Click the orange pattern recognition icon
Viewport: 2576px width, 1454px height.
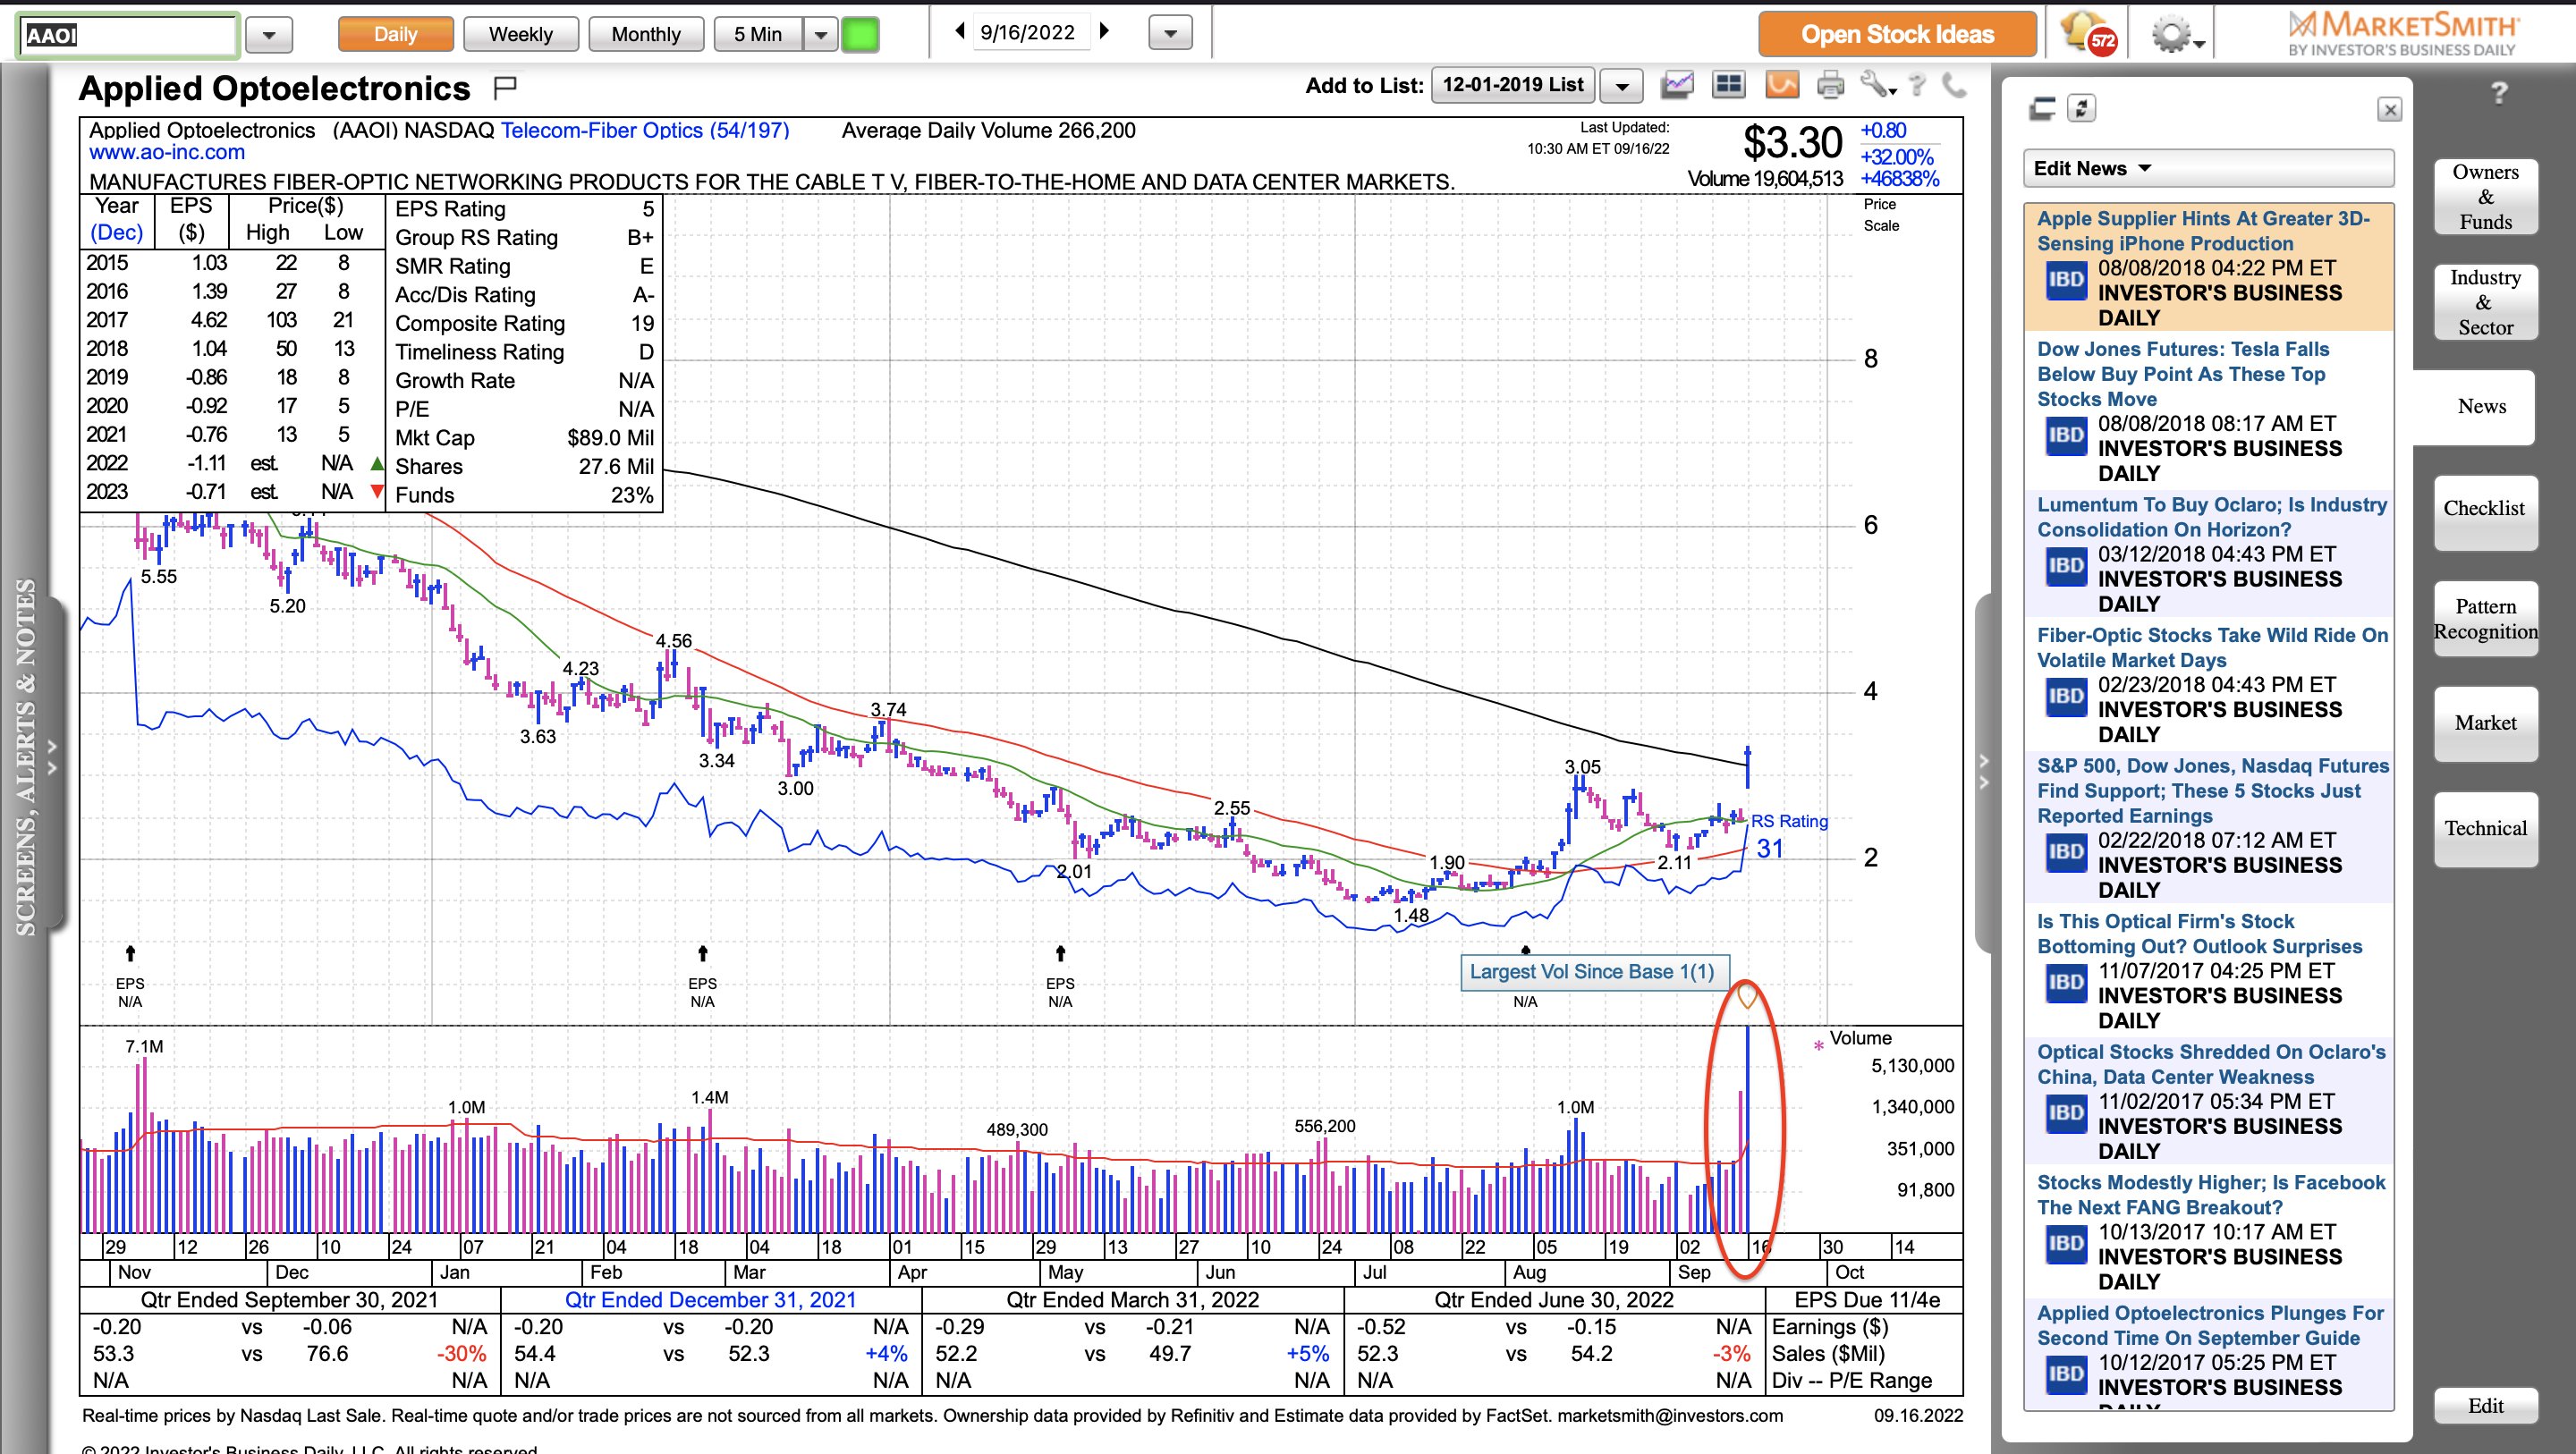click(x=1781, y=86)
